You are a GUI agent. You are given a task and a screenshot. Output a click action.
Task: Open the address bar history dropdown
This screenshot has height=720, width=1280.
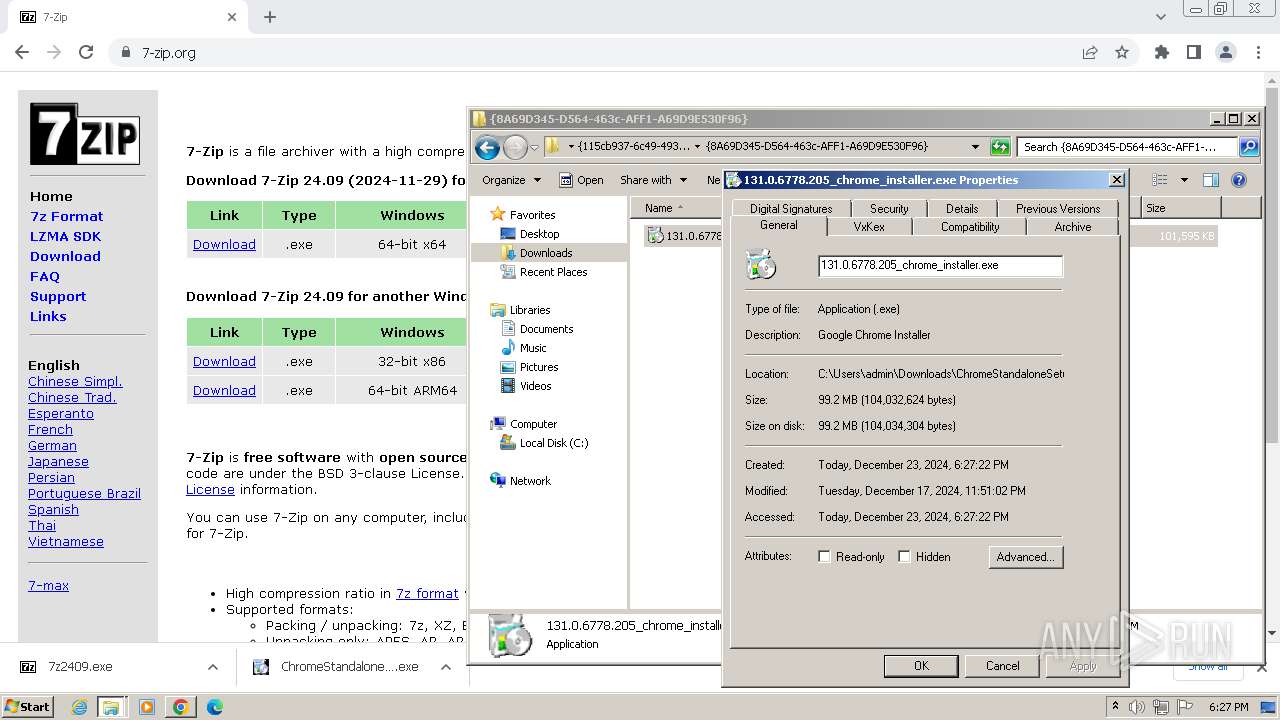coord(976,147)
